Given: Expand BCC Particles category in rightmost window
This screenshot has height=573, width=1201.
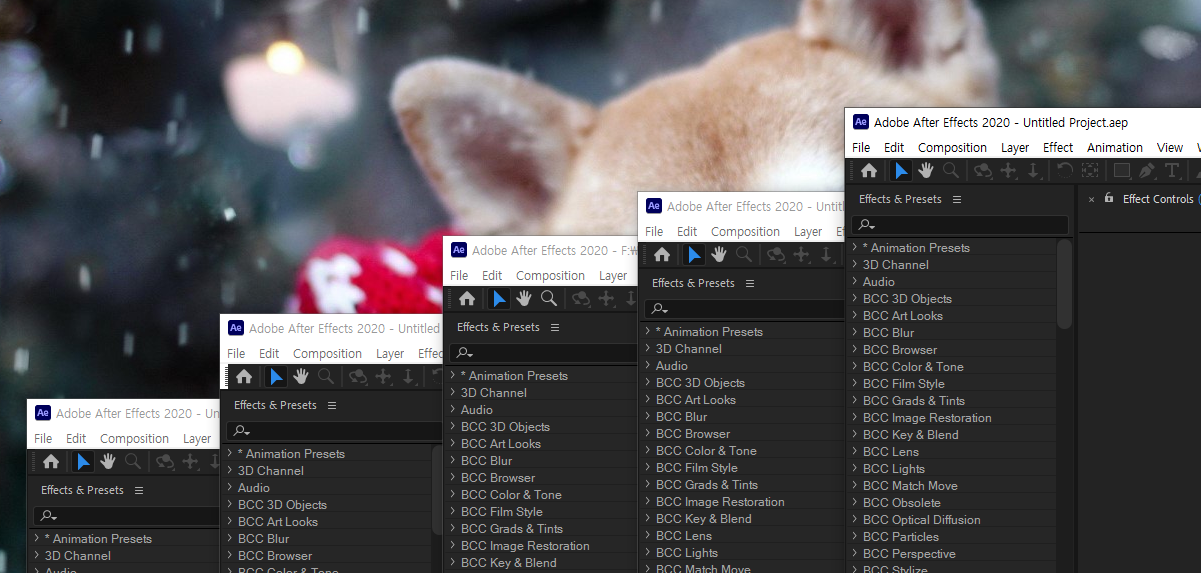Looking at the screenshot, I should click(x=855, y=537).
